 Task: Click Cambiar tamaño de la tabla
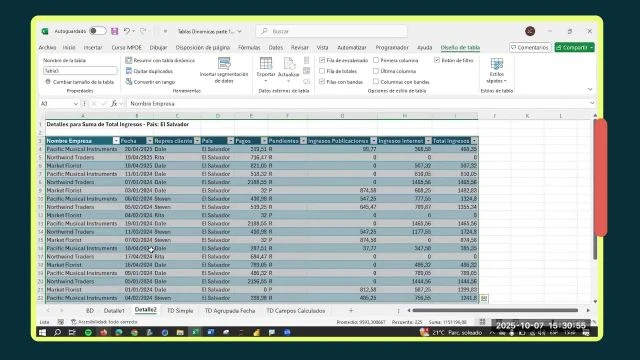point(80,82)
